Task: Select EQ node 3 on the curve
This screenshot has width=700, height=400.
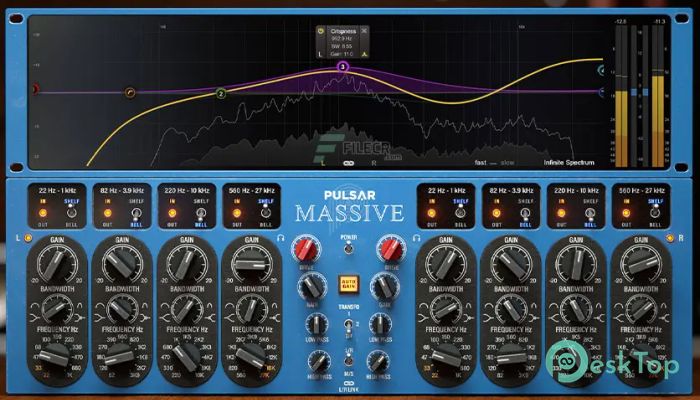Action: pyautogui.click(x=342, y=67)
